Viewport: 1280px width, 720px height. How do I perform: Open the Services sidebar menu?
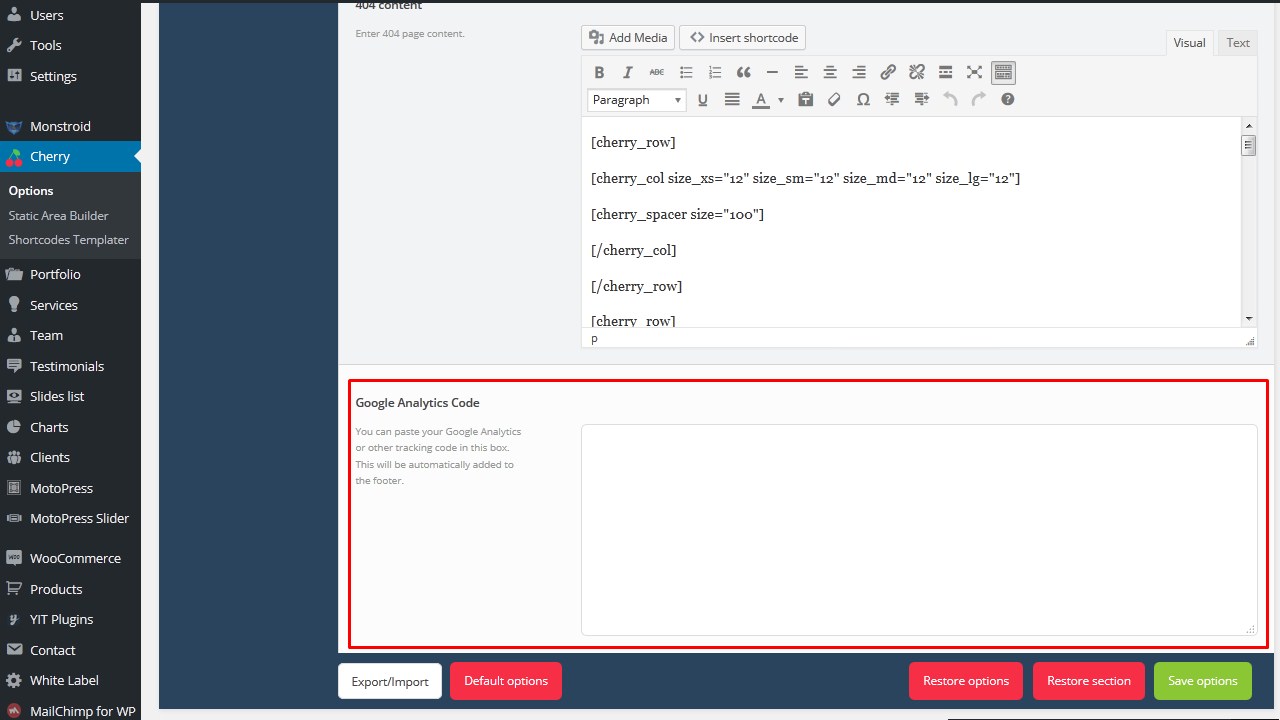pyautogui.click(x=70, y=305)
